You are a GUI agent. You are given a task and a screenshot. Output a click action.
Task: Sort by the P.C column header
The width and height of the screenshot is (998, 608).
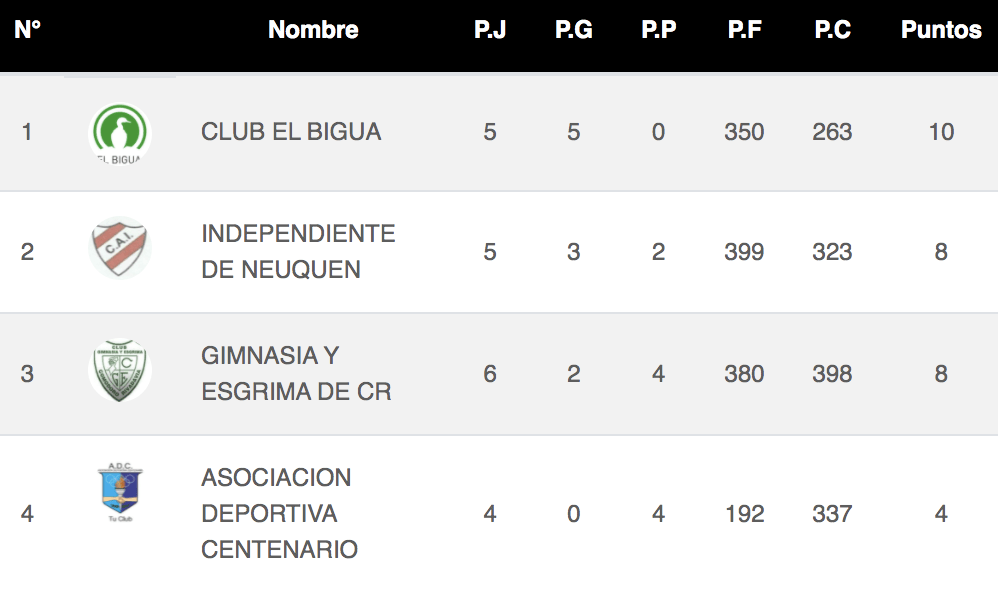tap(832, 30)
